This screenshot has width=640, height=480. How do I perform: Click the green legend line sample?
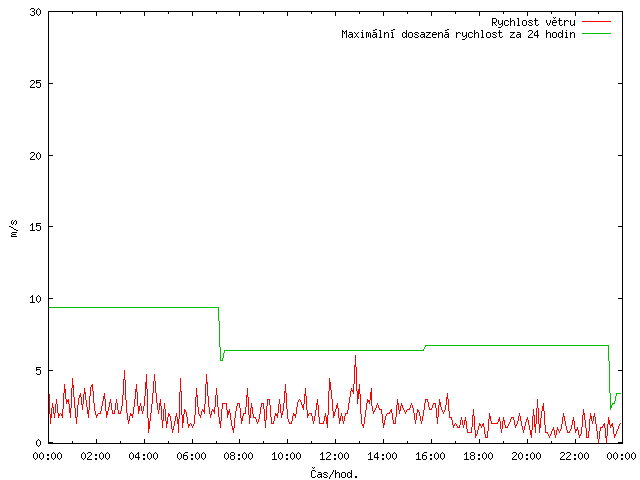tap(596, 34)
